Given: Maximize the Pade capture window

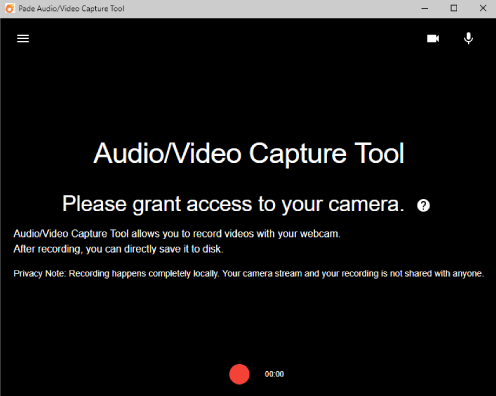Looking at the screenshot, I should point(454,8).
